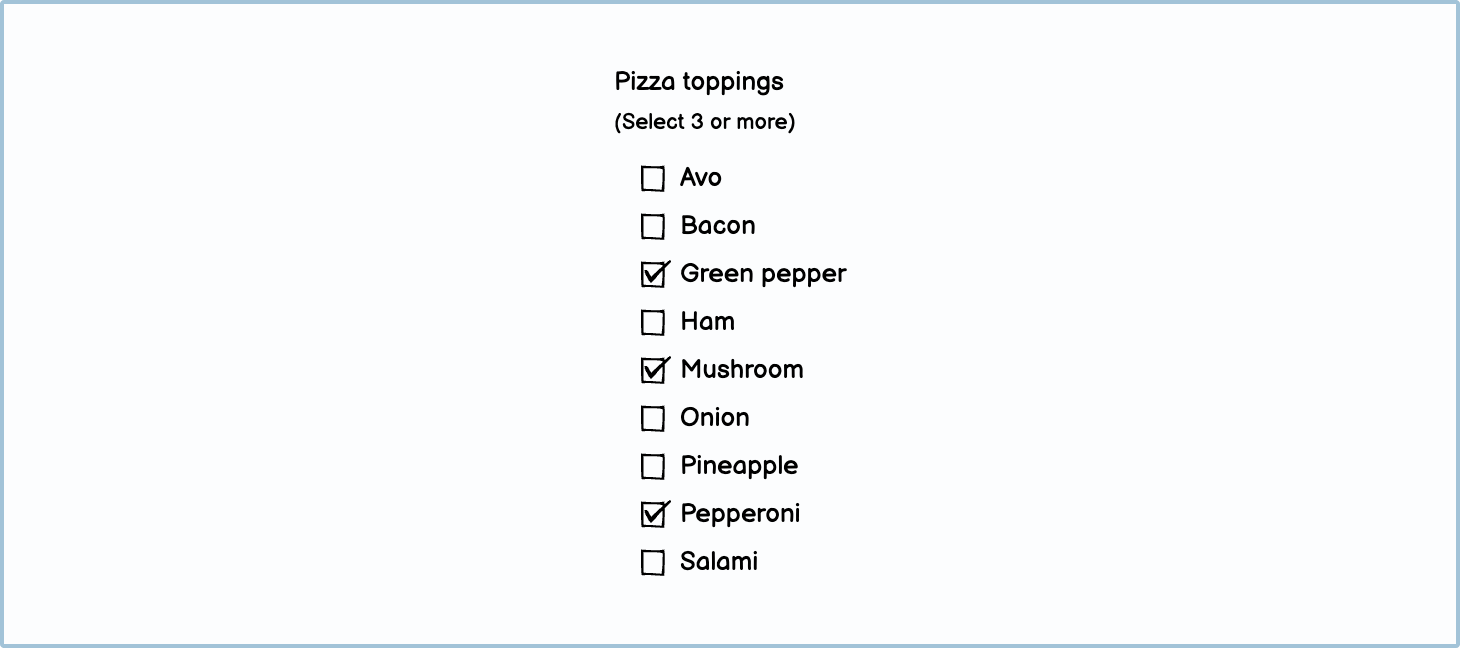This screenshot has width=1460, height=648.
Task: Click the "Avo" label text
Action: 700,178
